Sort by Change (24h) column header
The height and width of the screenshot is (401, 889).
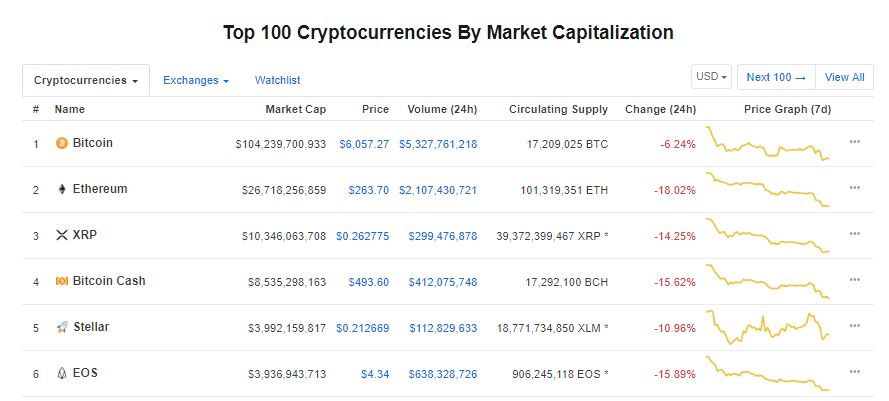point(660,109)
